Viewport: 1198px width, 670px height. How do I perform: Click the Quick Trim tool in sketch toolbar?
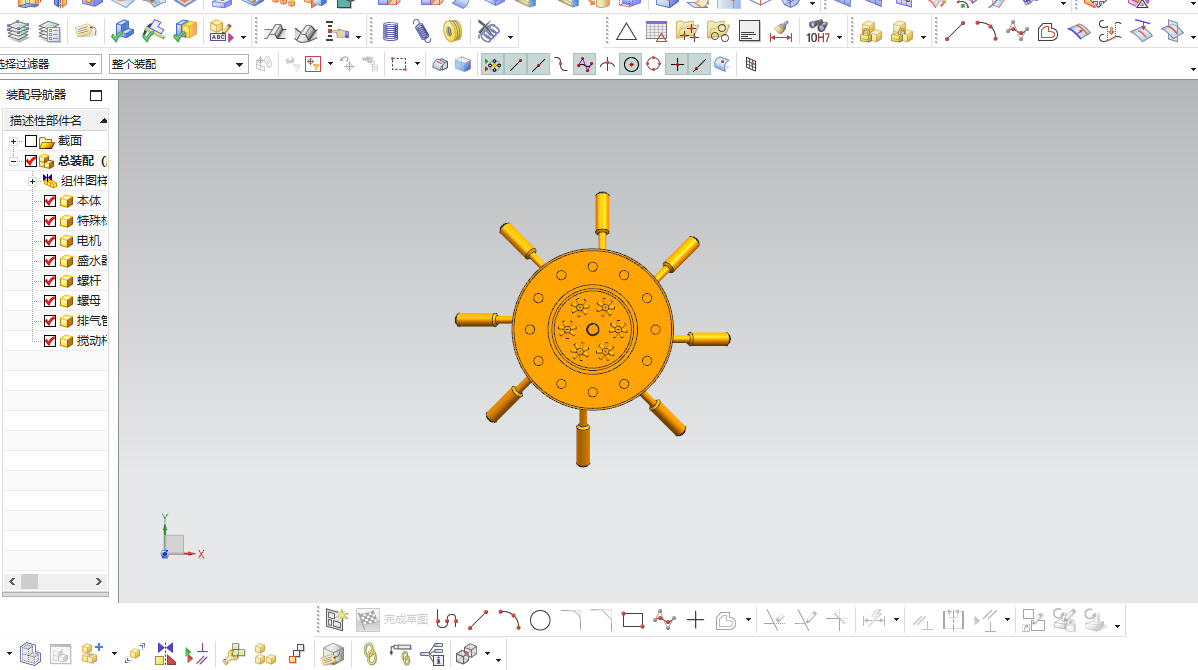coord(775,620)
